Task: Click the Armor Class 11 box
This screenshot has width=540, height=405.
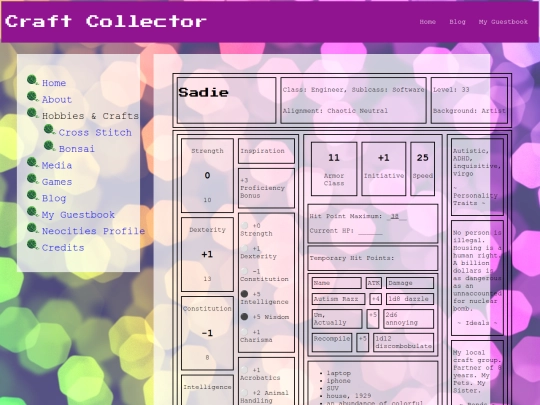Action: [x=334, y=169]
